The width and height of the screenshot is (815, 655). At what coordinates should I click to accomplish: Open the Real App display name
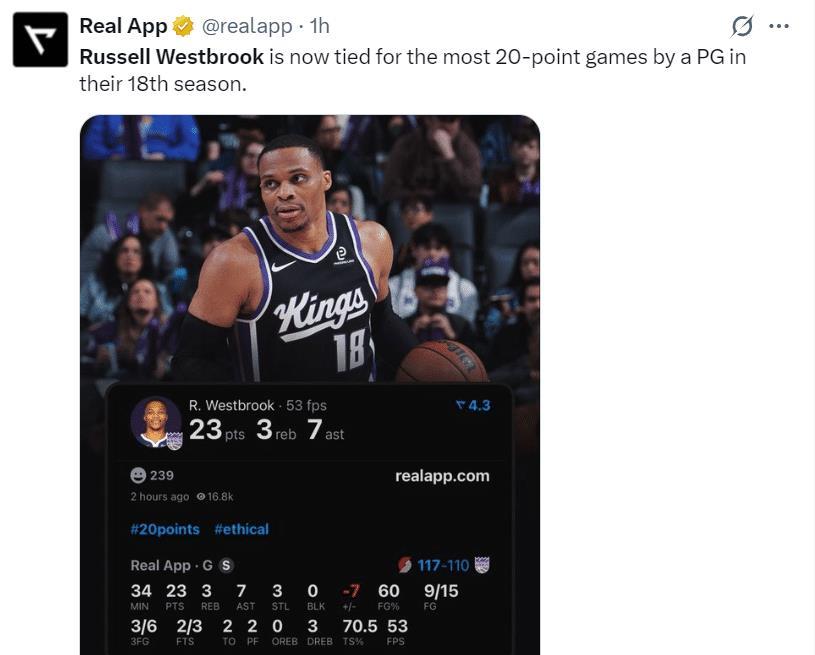[123, 26]
